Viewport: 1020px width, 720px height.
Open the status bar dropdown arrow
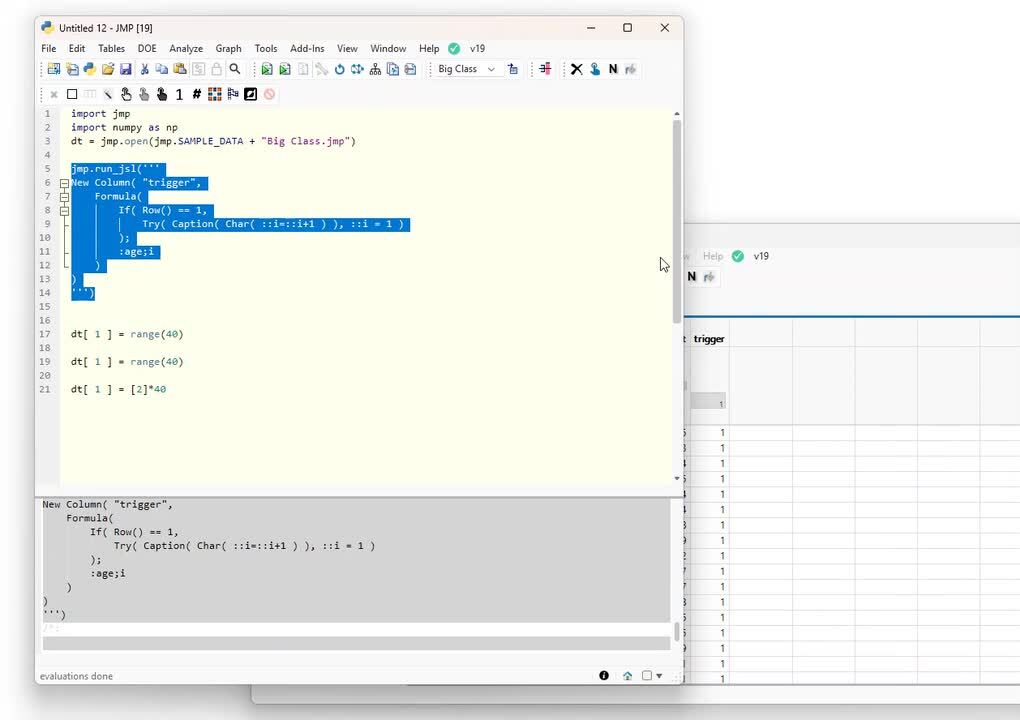click(x=659, y=676)
